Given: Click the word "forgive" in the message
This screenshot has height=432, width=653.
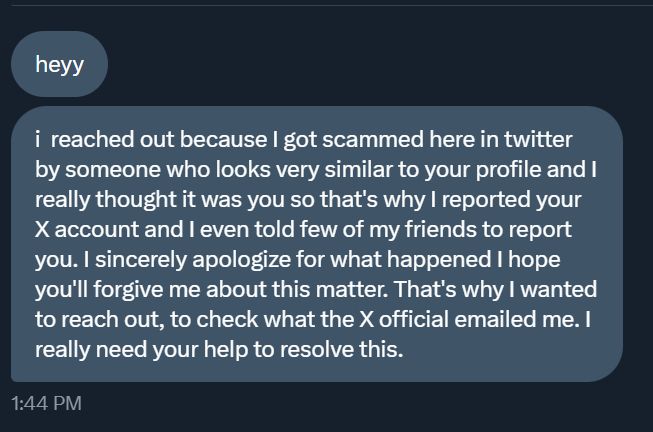Looking at the screenshot, I should [x=128, y=290].
